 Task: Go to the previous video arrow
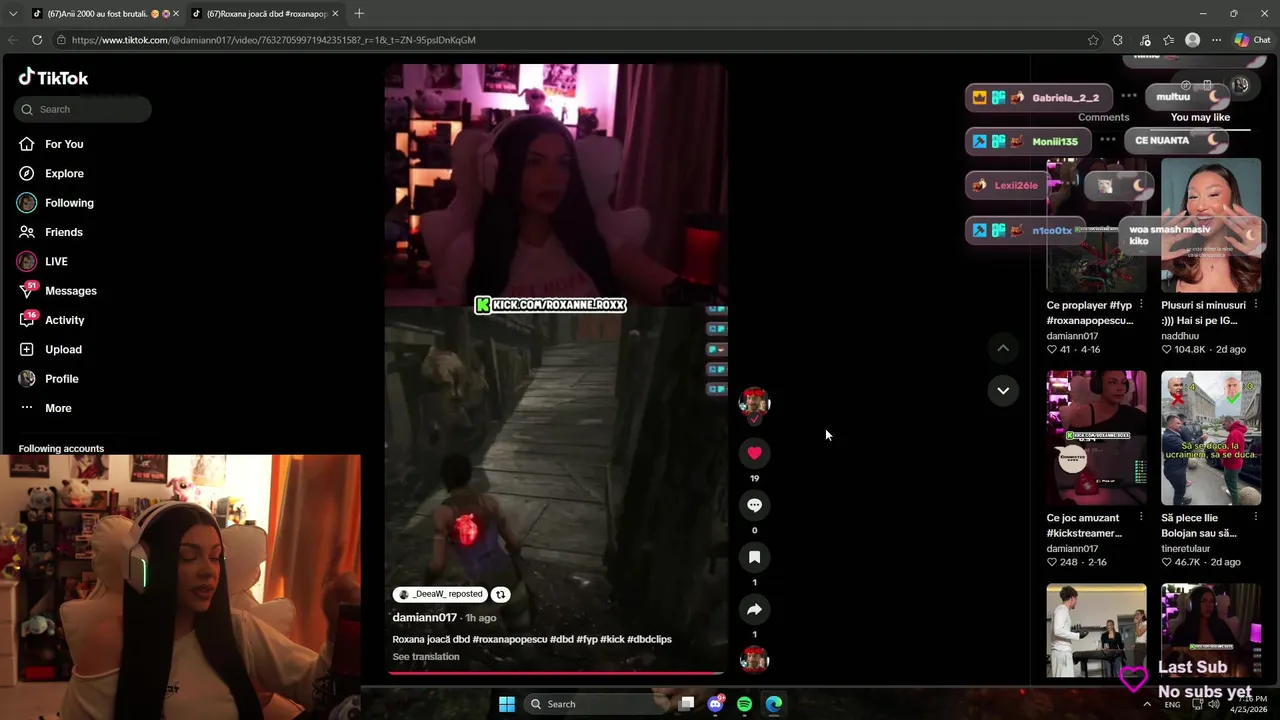point(1003,348)
